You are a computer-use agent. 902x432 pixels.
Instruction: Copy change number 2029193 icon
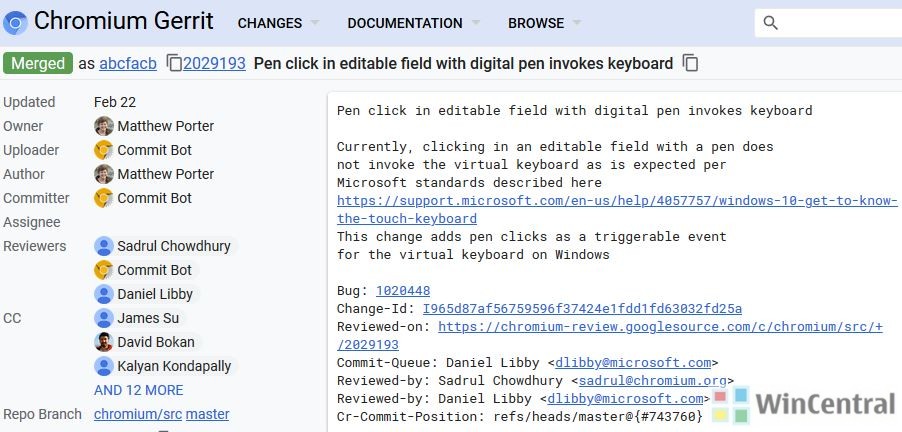175,63
